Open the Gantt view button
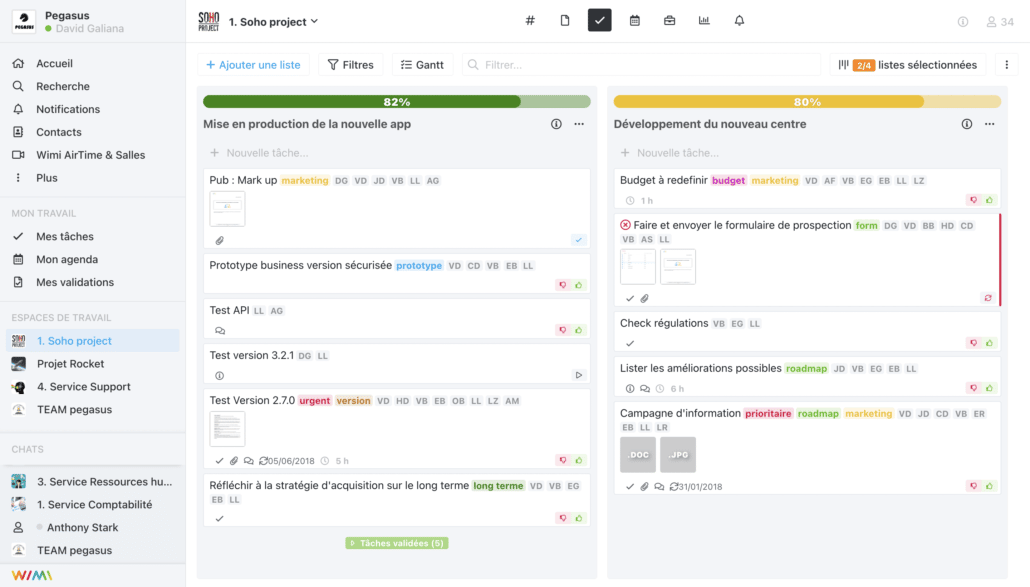The image size is (1030, 587). click(422, 65)
